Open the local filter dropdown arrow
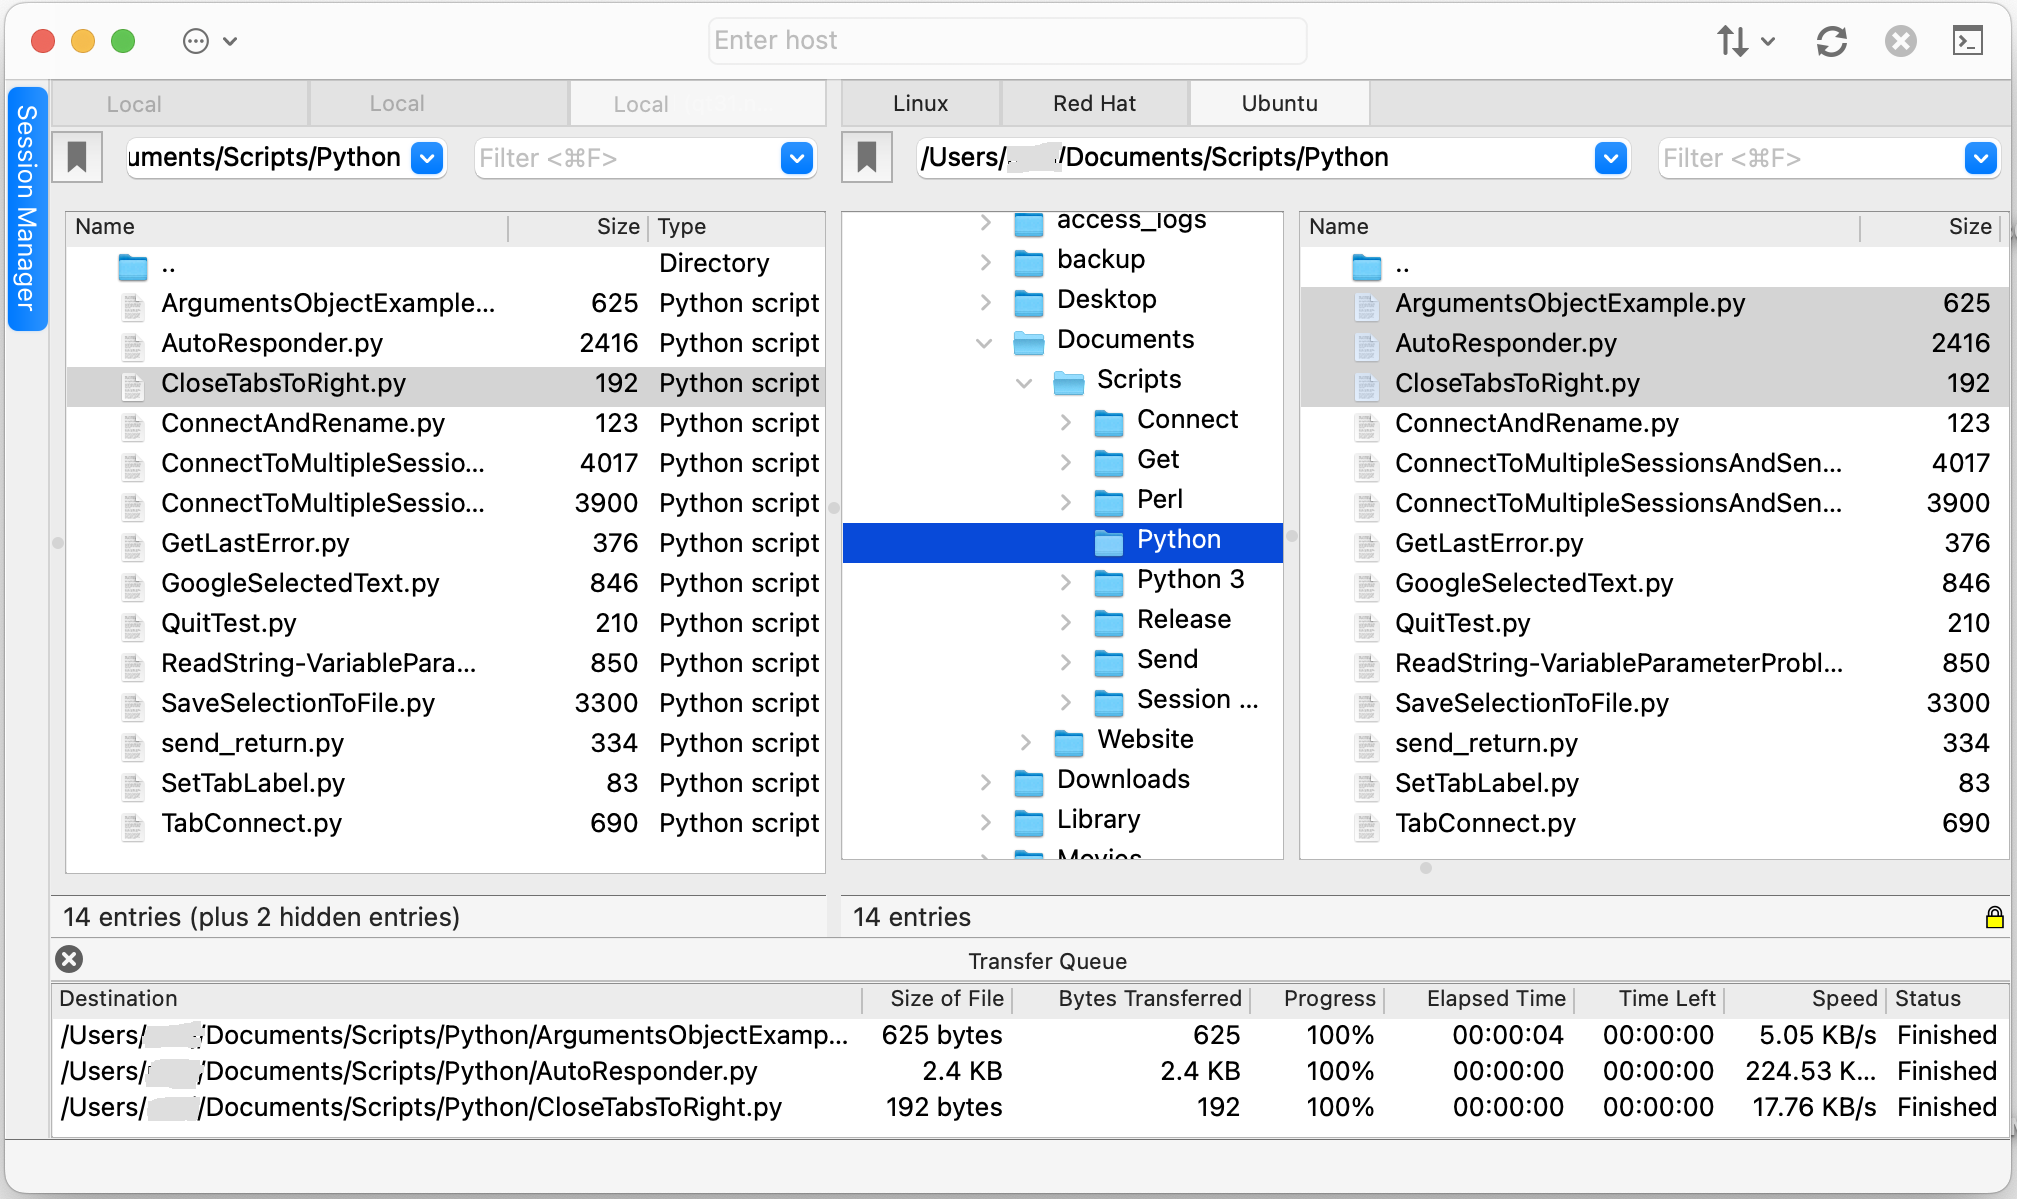2017x1199 pixels. coord(796,158)
